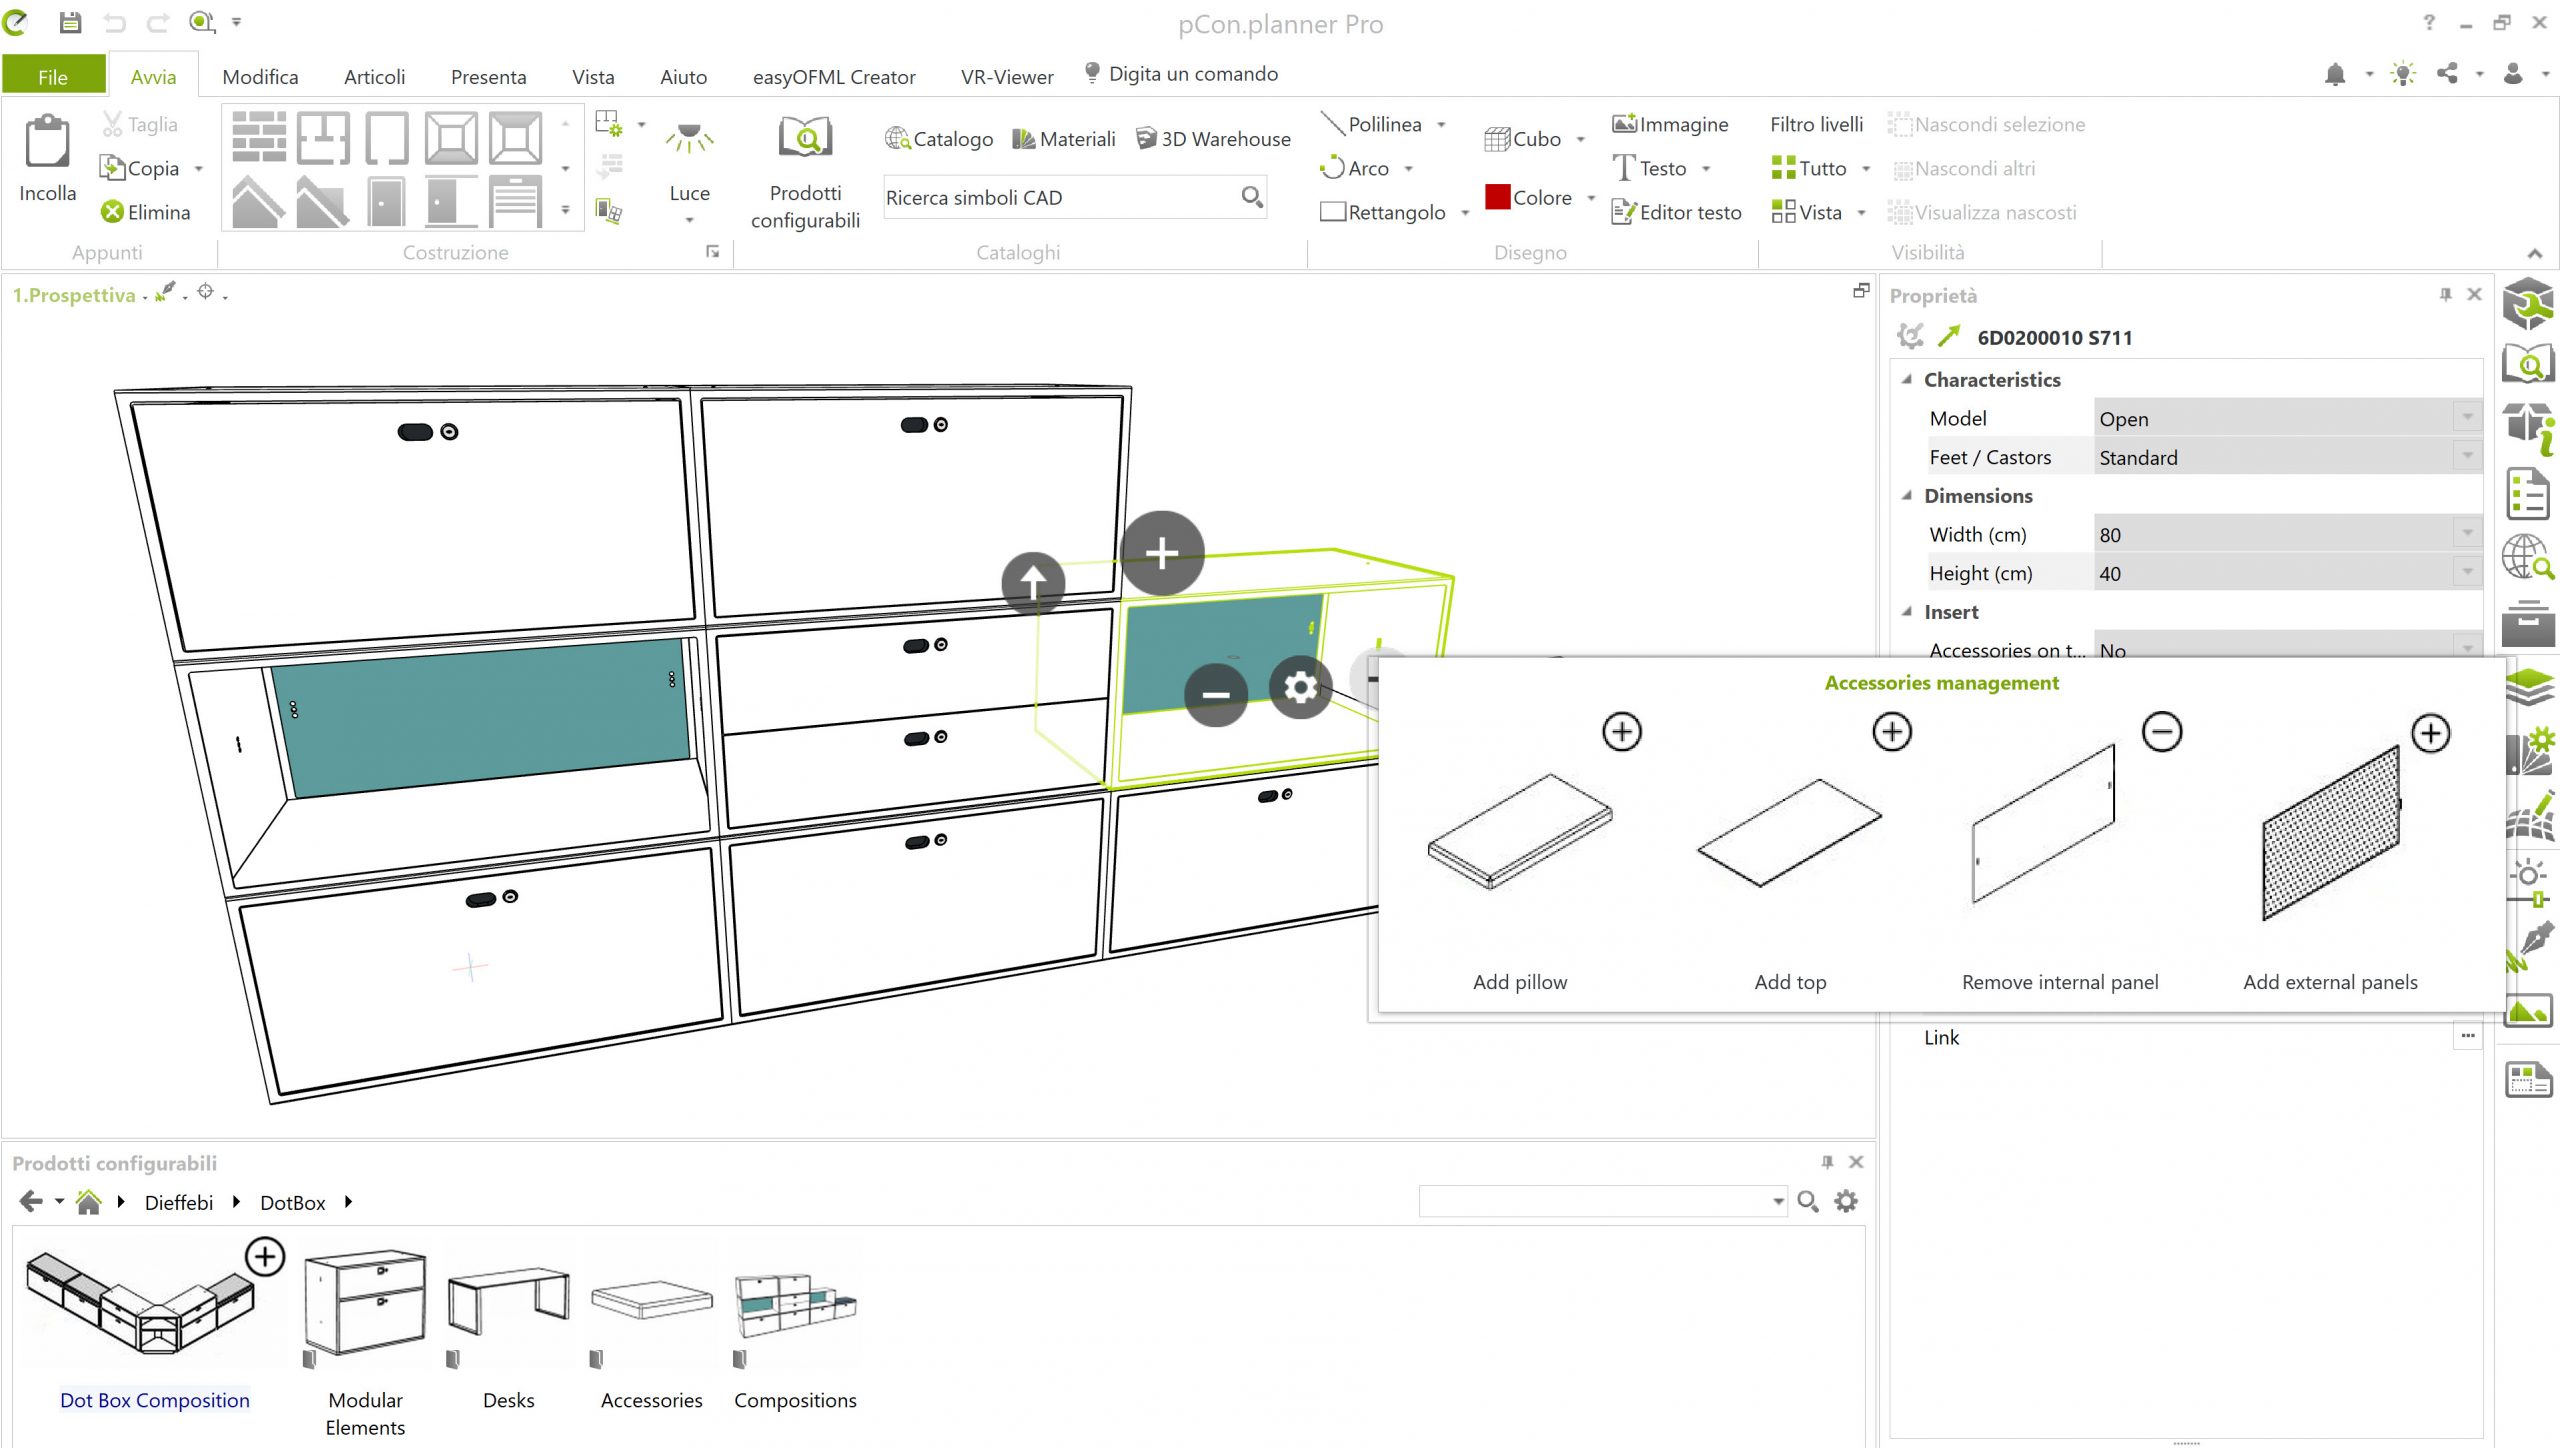The width and height of the screenshot is (2560, 1448).
Task: Click the gear settings button on selected box
Action: click(1300, 687)
